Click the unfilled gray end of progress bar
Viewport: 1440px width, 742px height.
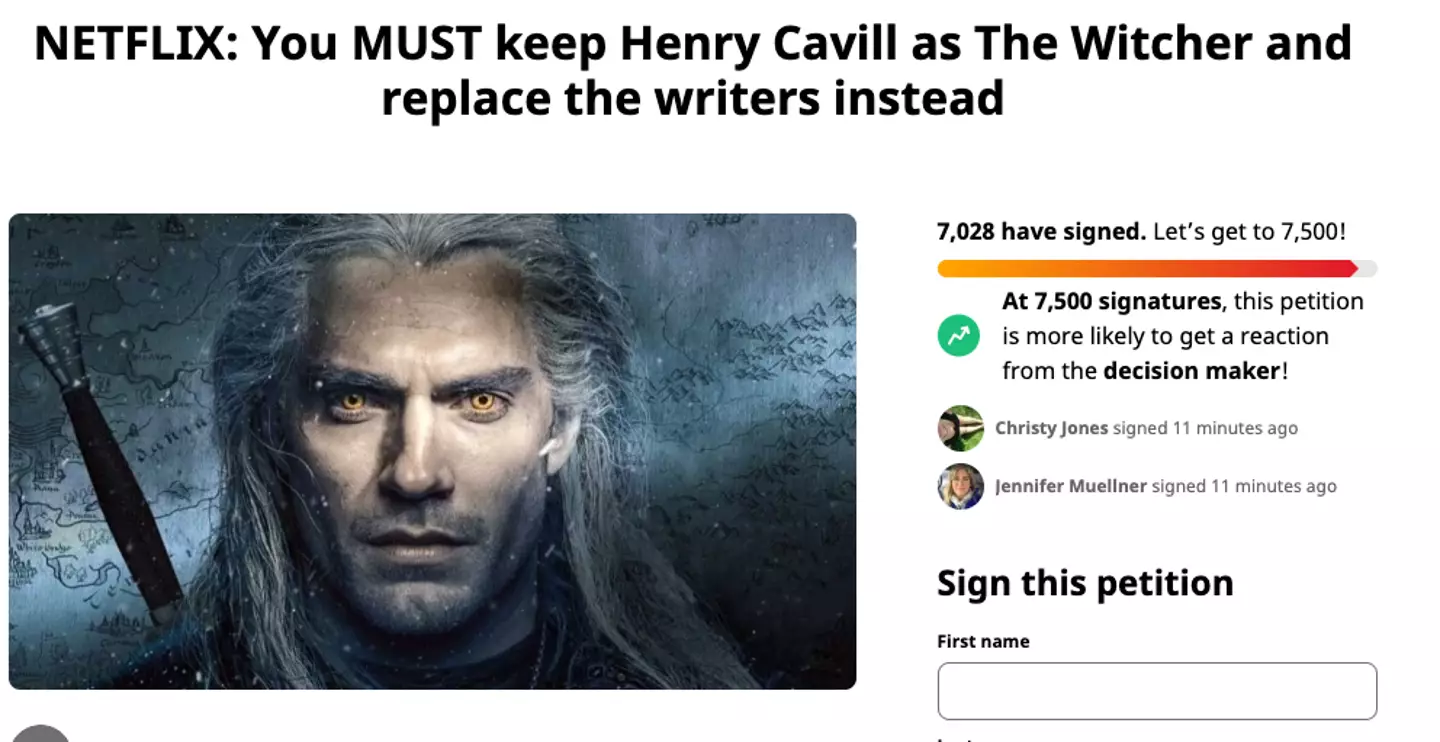coord(1368,268)
